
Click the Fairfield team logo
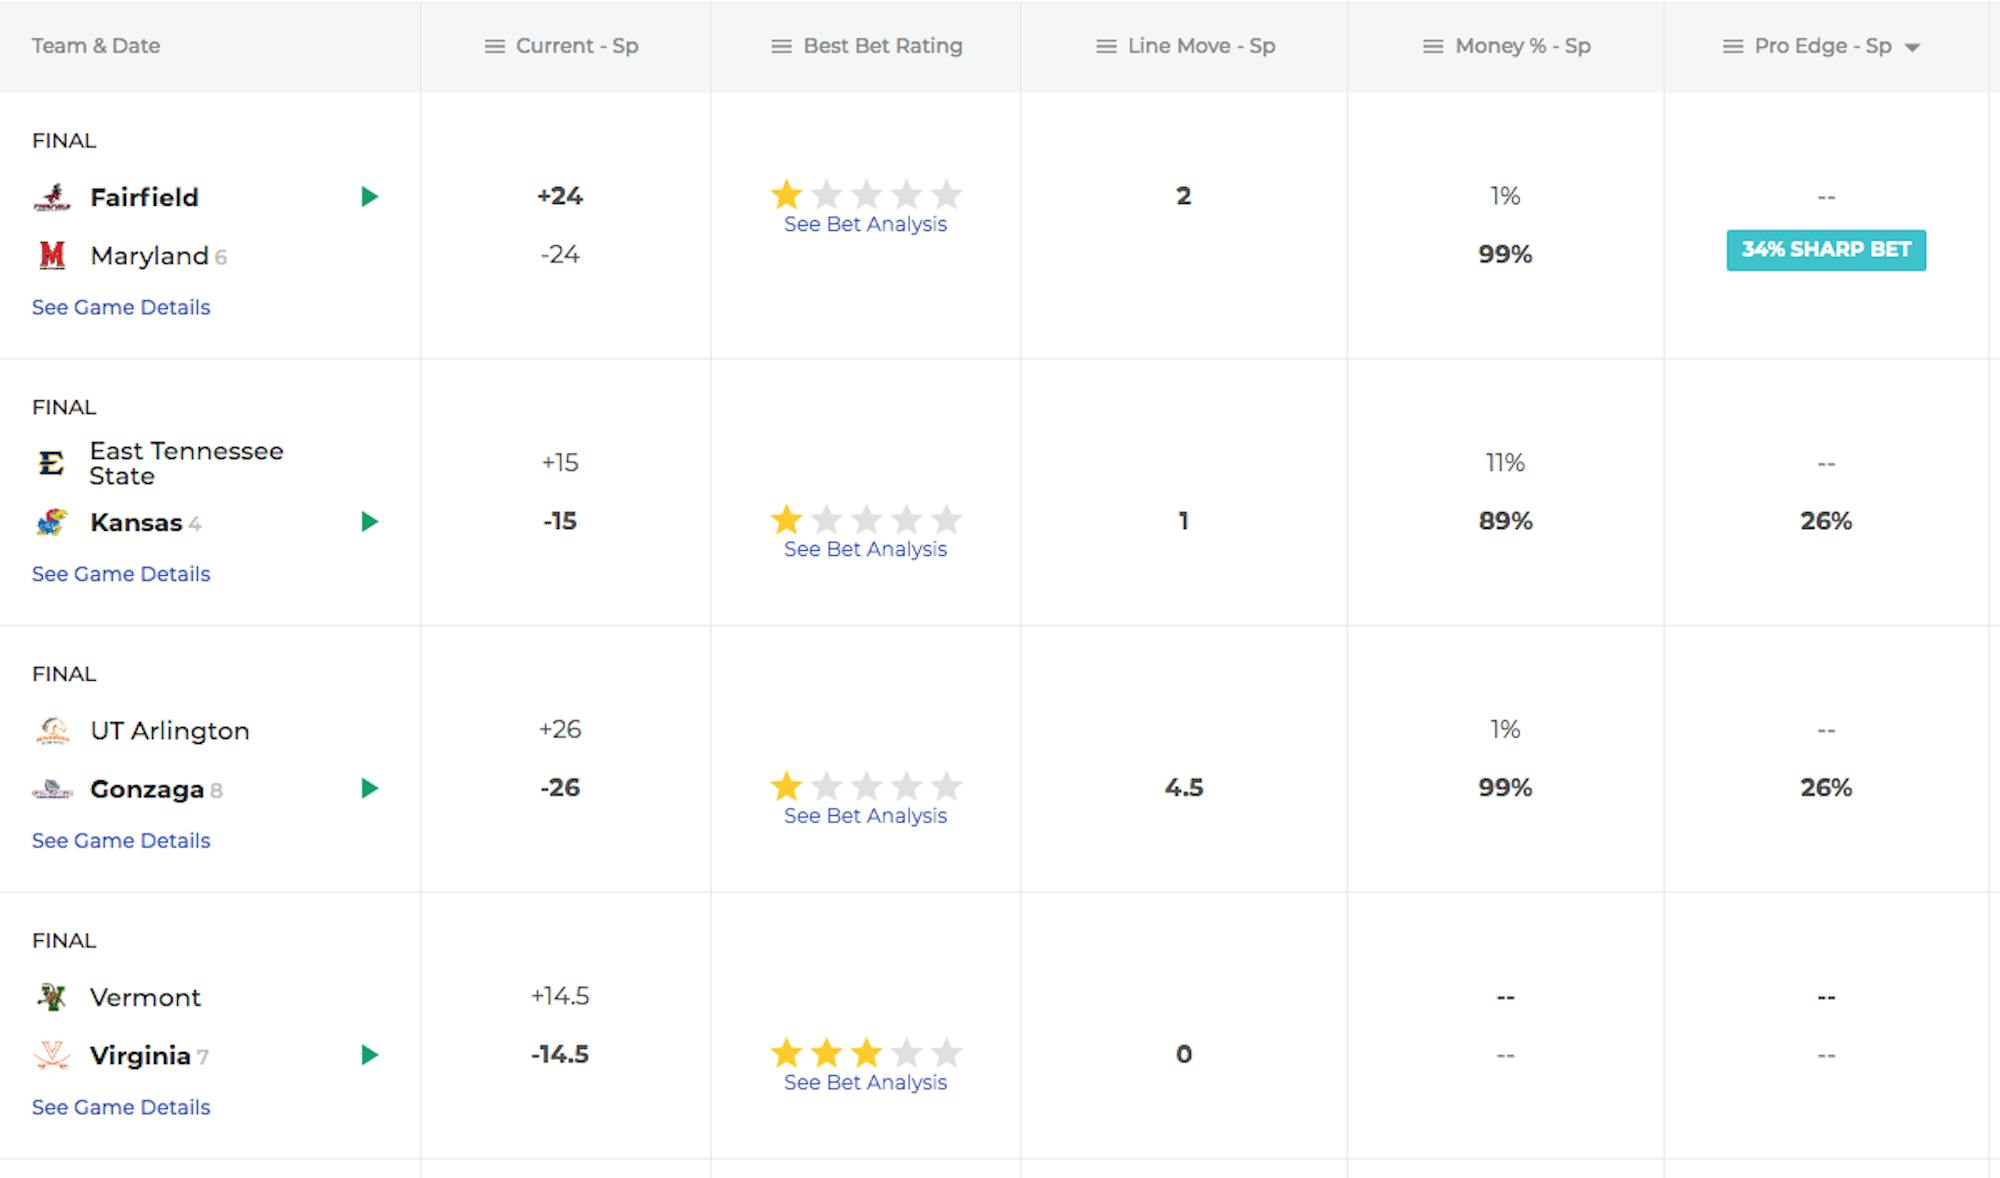point(52,197)
